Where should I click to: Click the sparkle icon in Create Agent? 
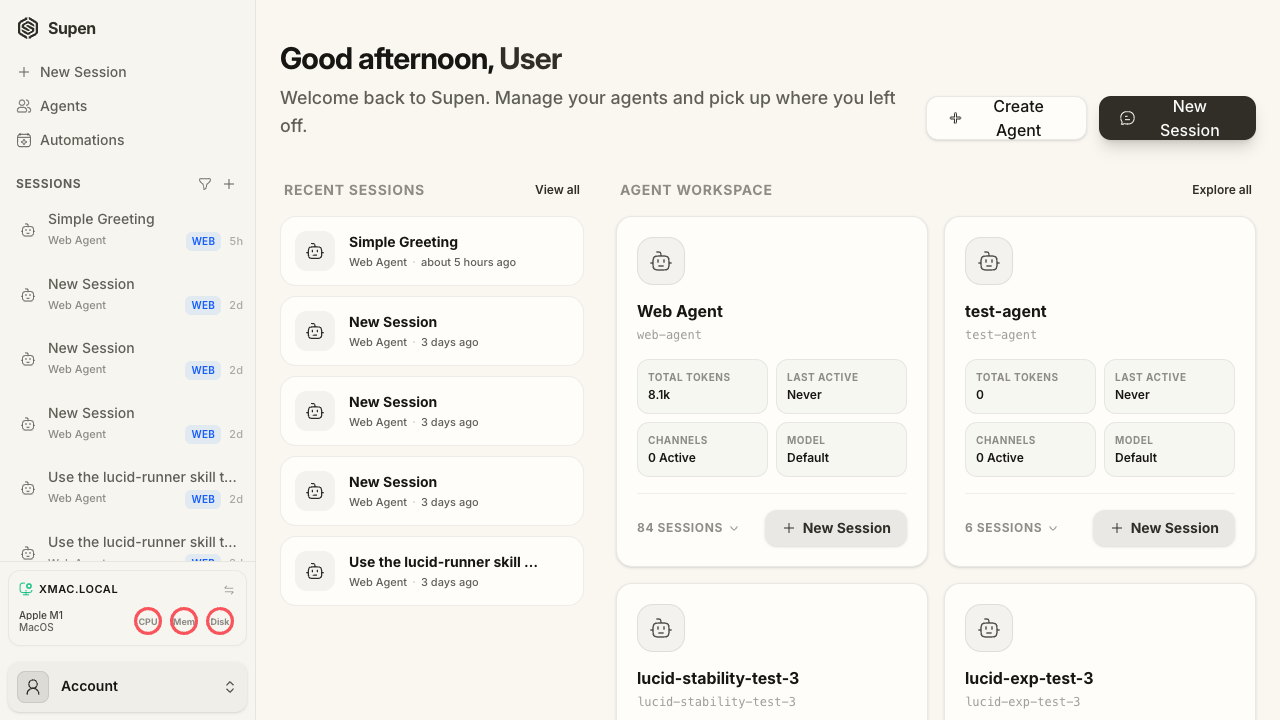click(955, 118)
